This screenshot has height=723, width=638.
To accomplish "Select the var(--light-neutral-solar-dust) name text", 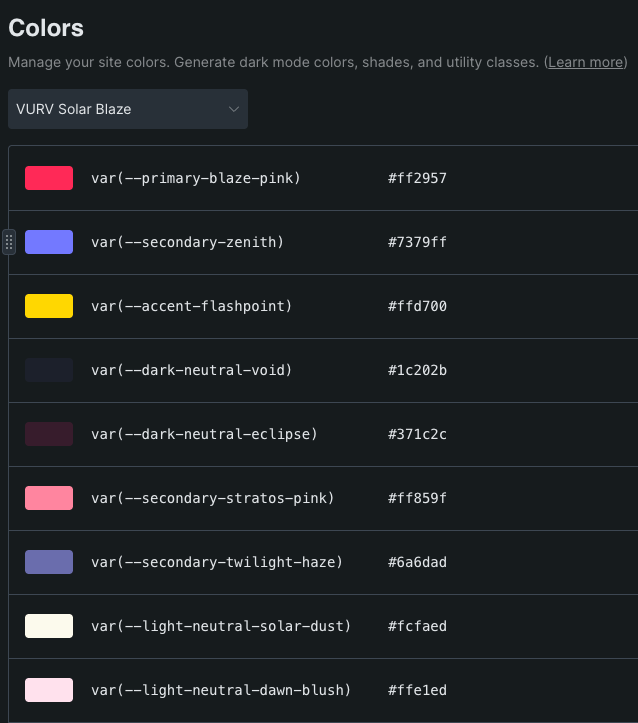I will tap(221, 626).
